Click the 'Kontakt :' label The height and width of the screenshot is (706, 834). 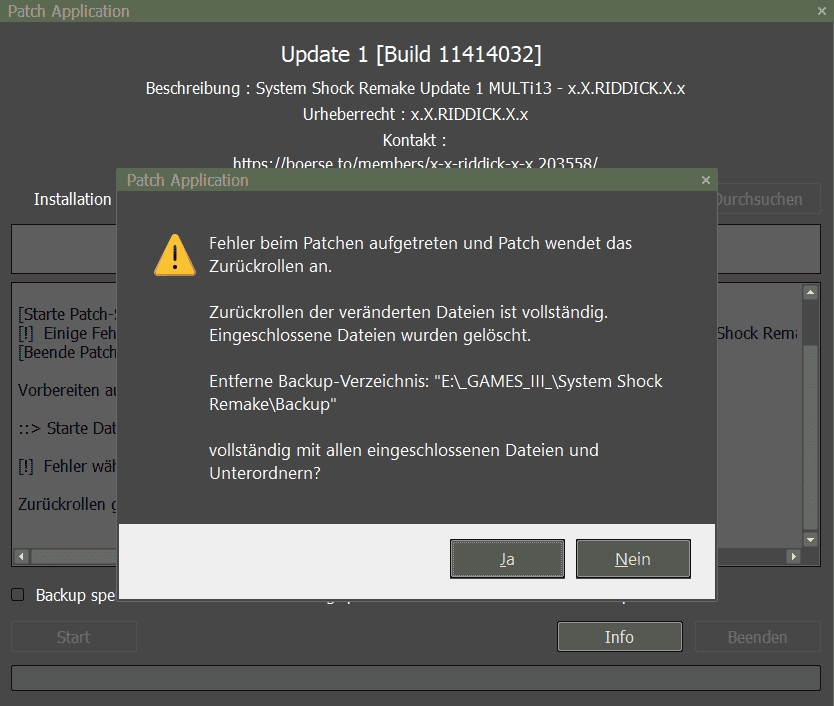tap(414, 140)
